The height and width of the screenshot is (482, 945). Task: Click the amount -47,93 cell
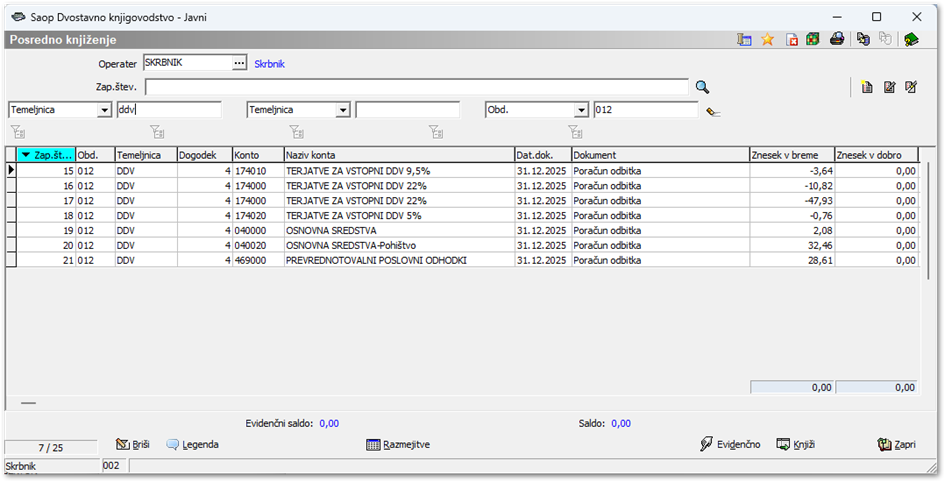pyautogui.click(x=792, y=201)
